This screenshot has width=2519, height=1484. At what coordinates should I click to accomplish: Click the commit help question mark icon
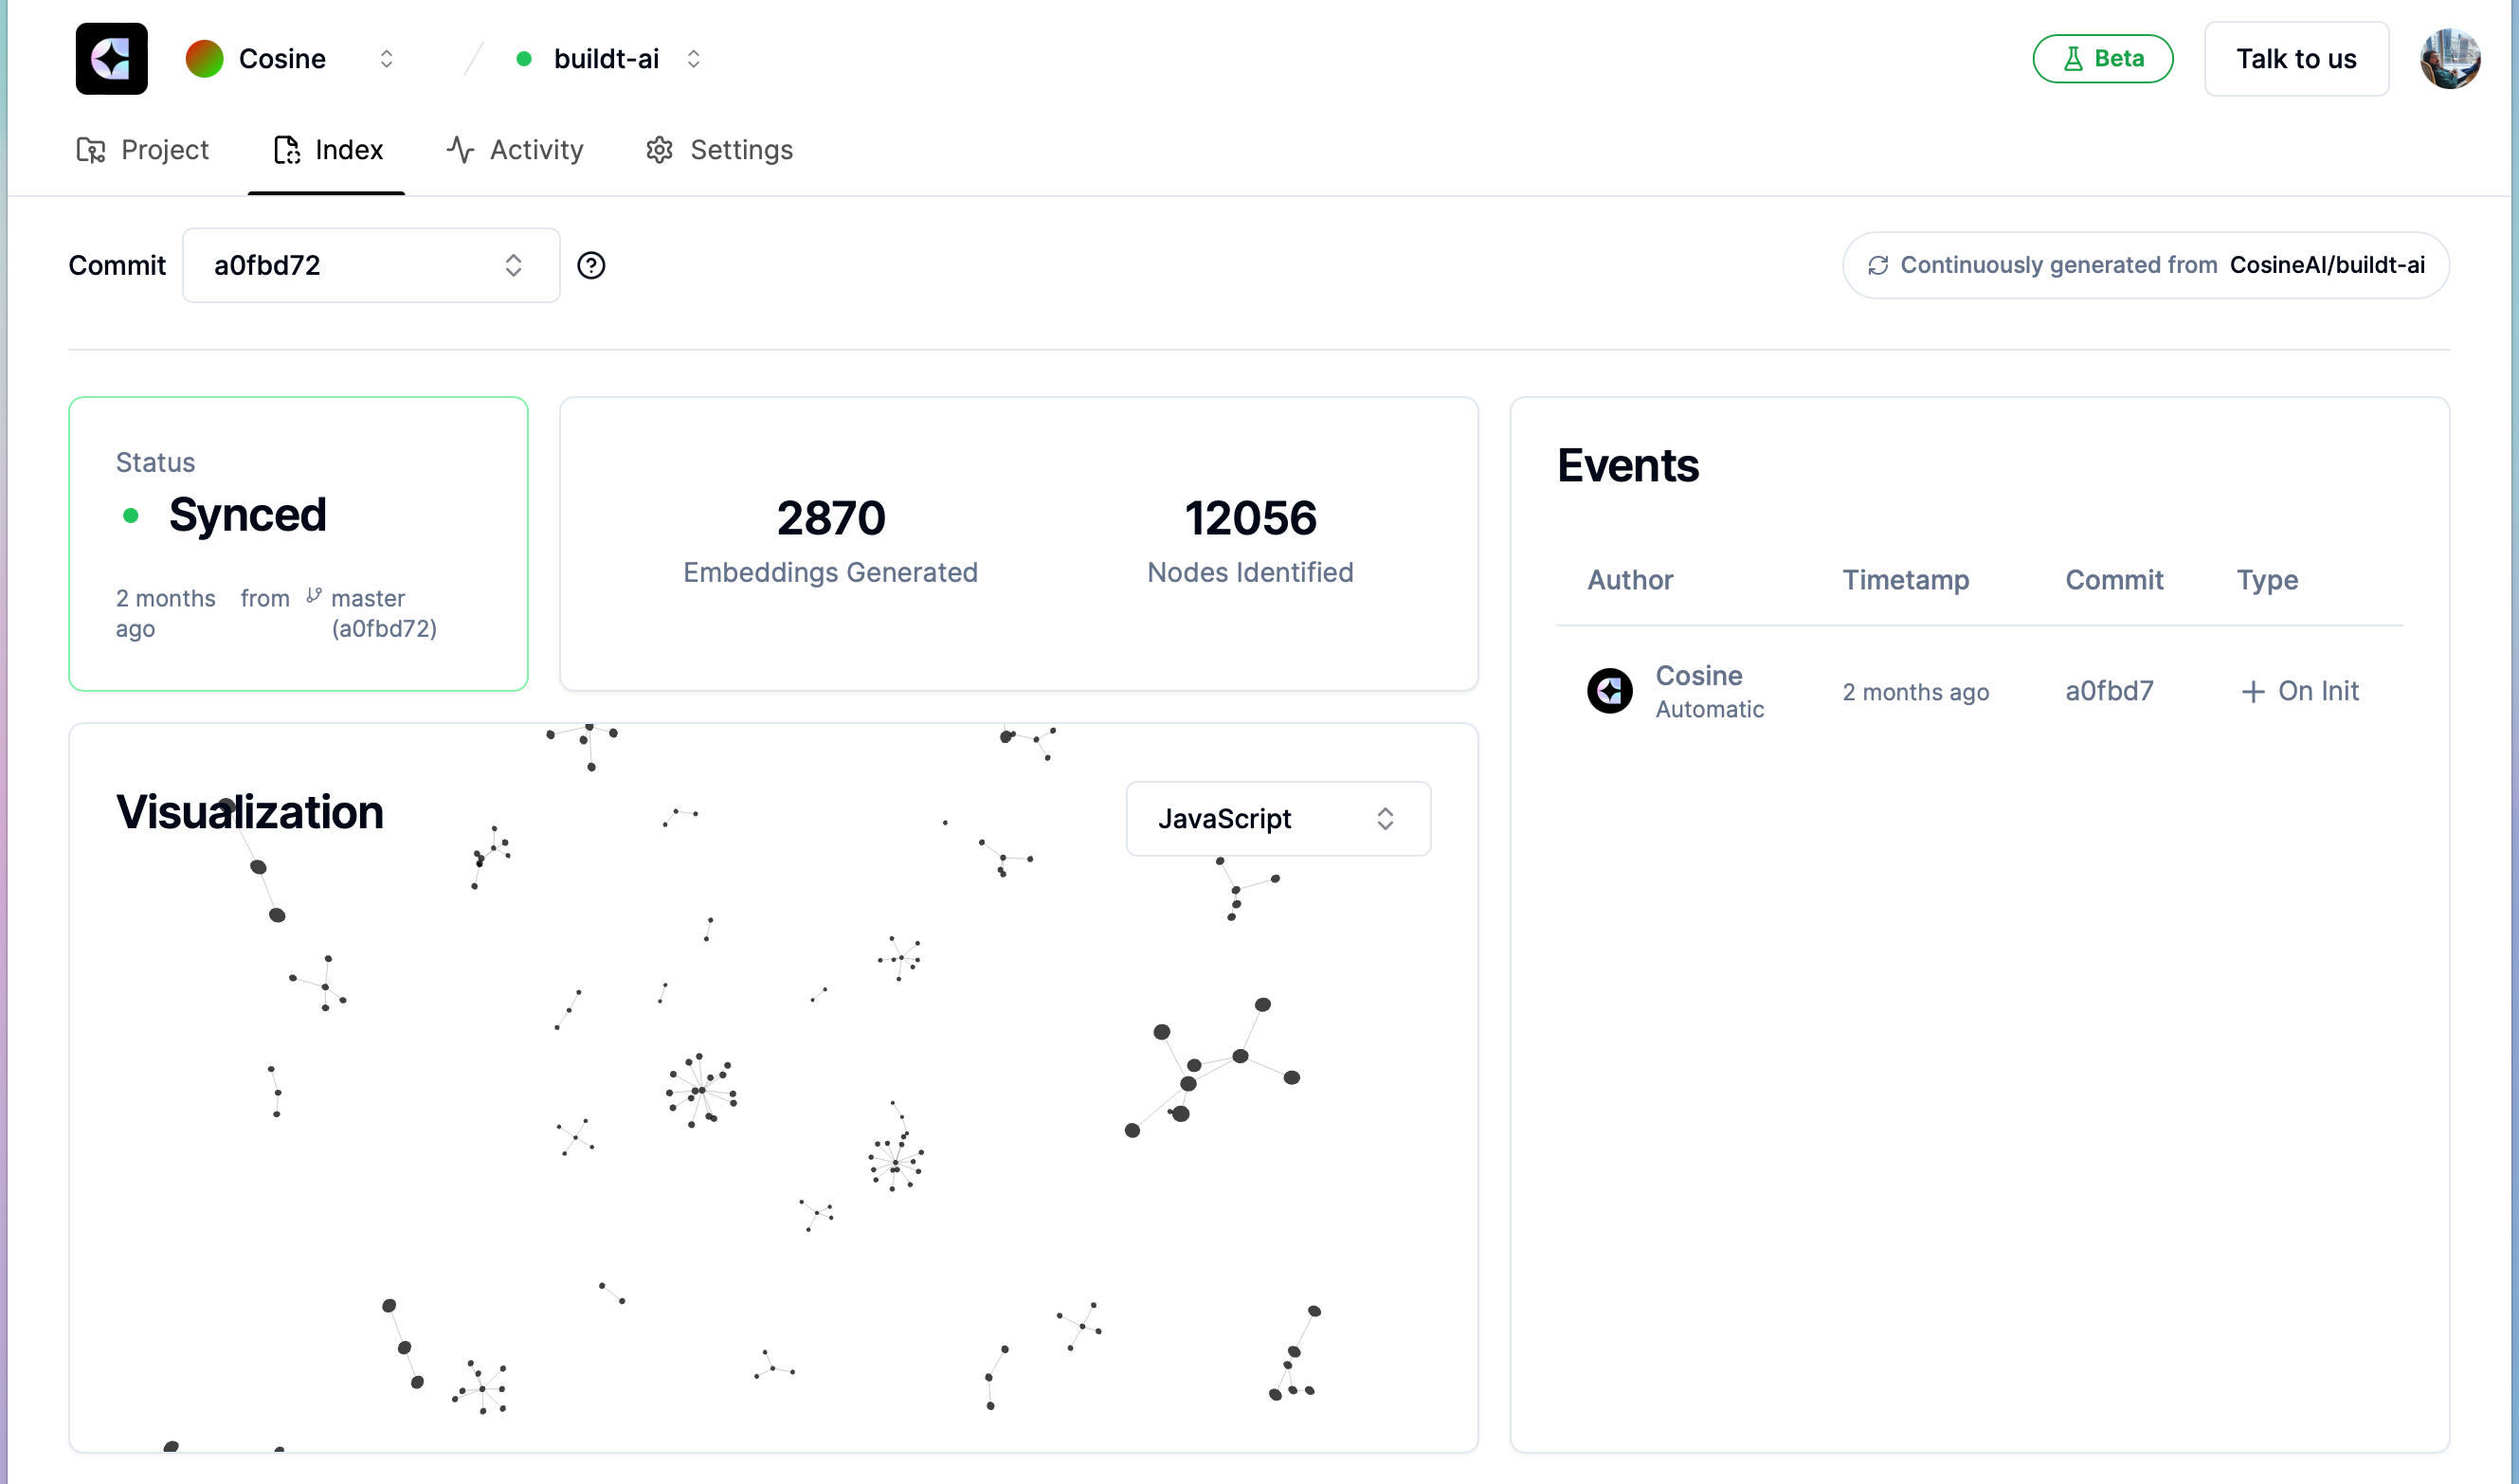tap(591, 265)
